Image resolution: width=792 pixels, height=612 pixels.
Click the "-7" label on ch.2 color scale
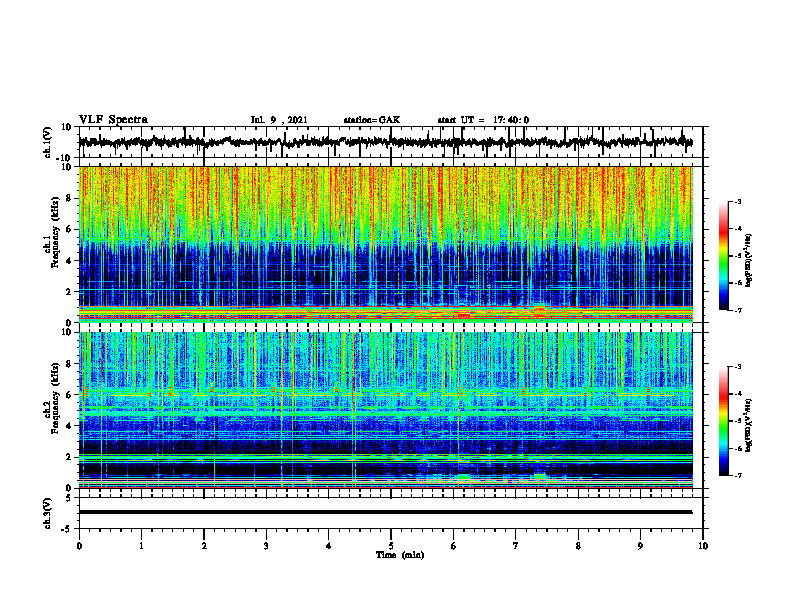click(738, 475)
